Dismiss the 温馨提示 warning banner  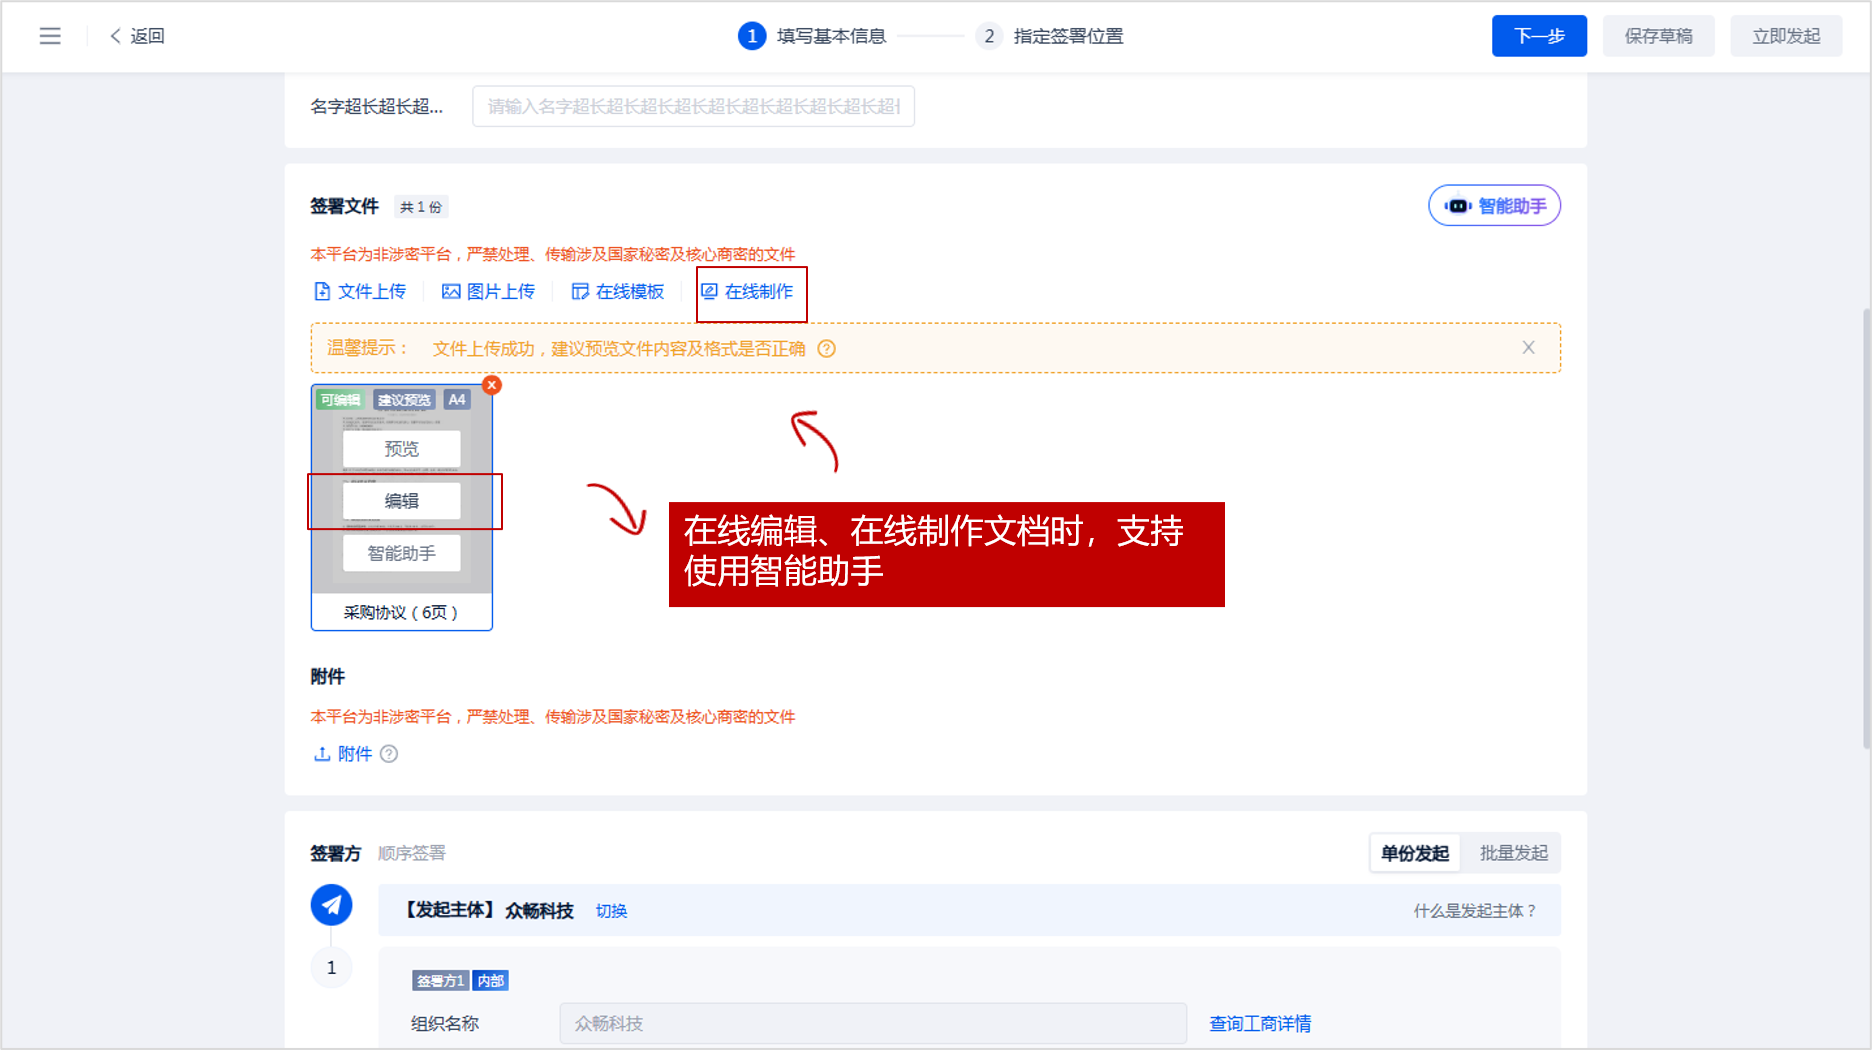(x=1528, y=348)
